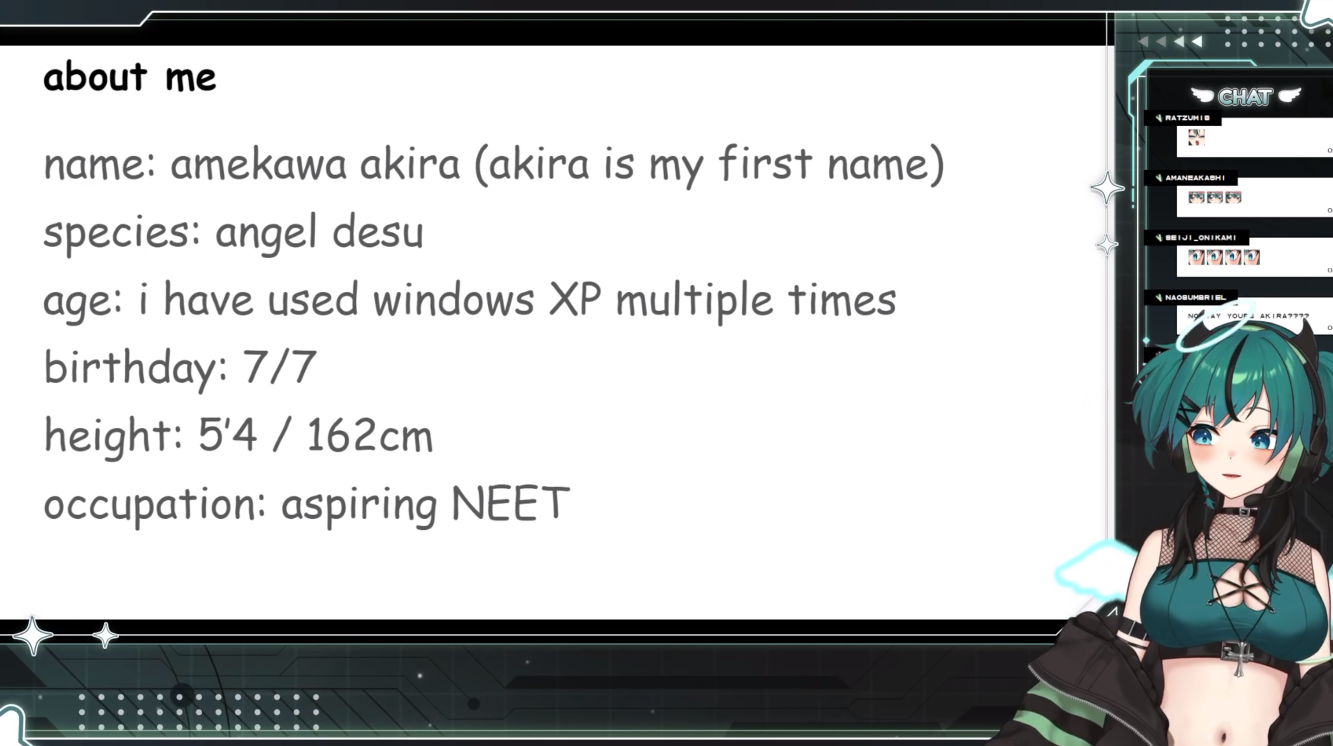Click the 'birthday: 7/7' text line
The image size is (1333, 746).
pyautogui.click(x=180, y=368)
